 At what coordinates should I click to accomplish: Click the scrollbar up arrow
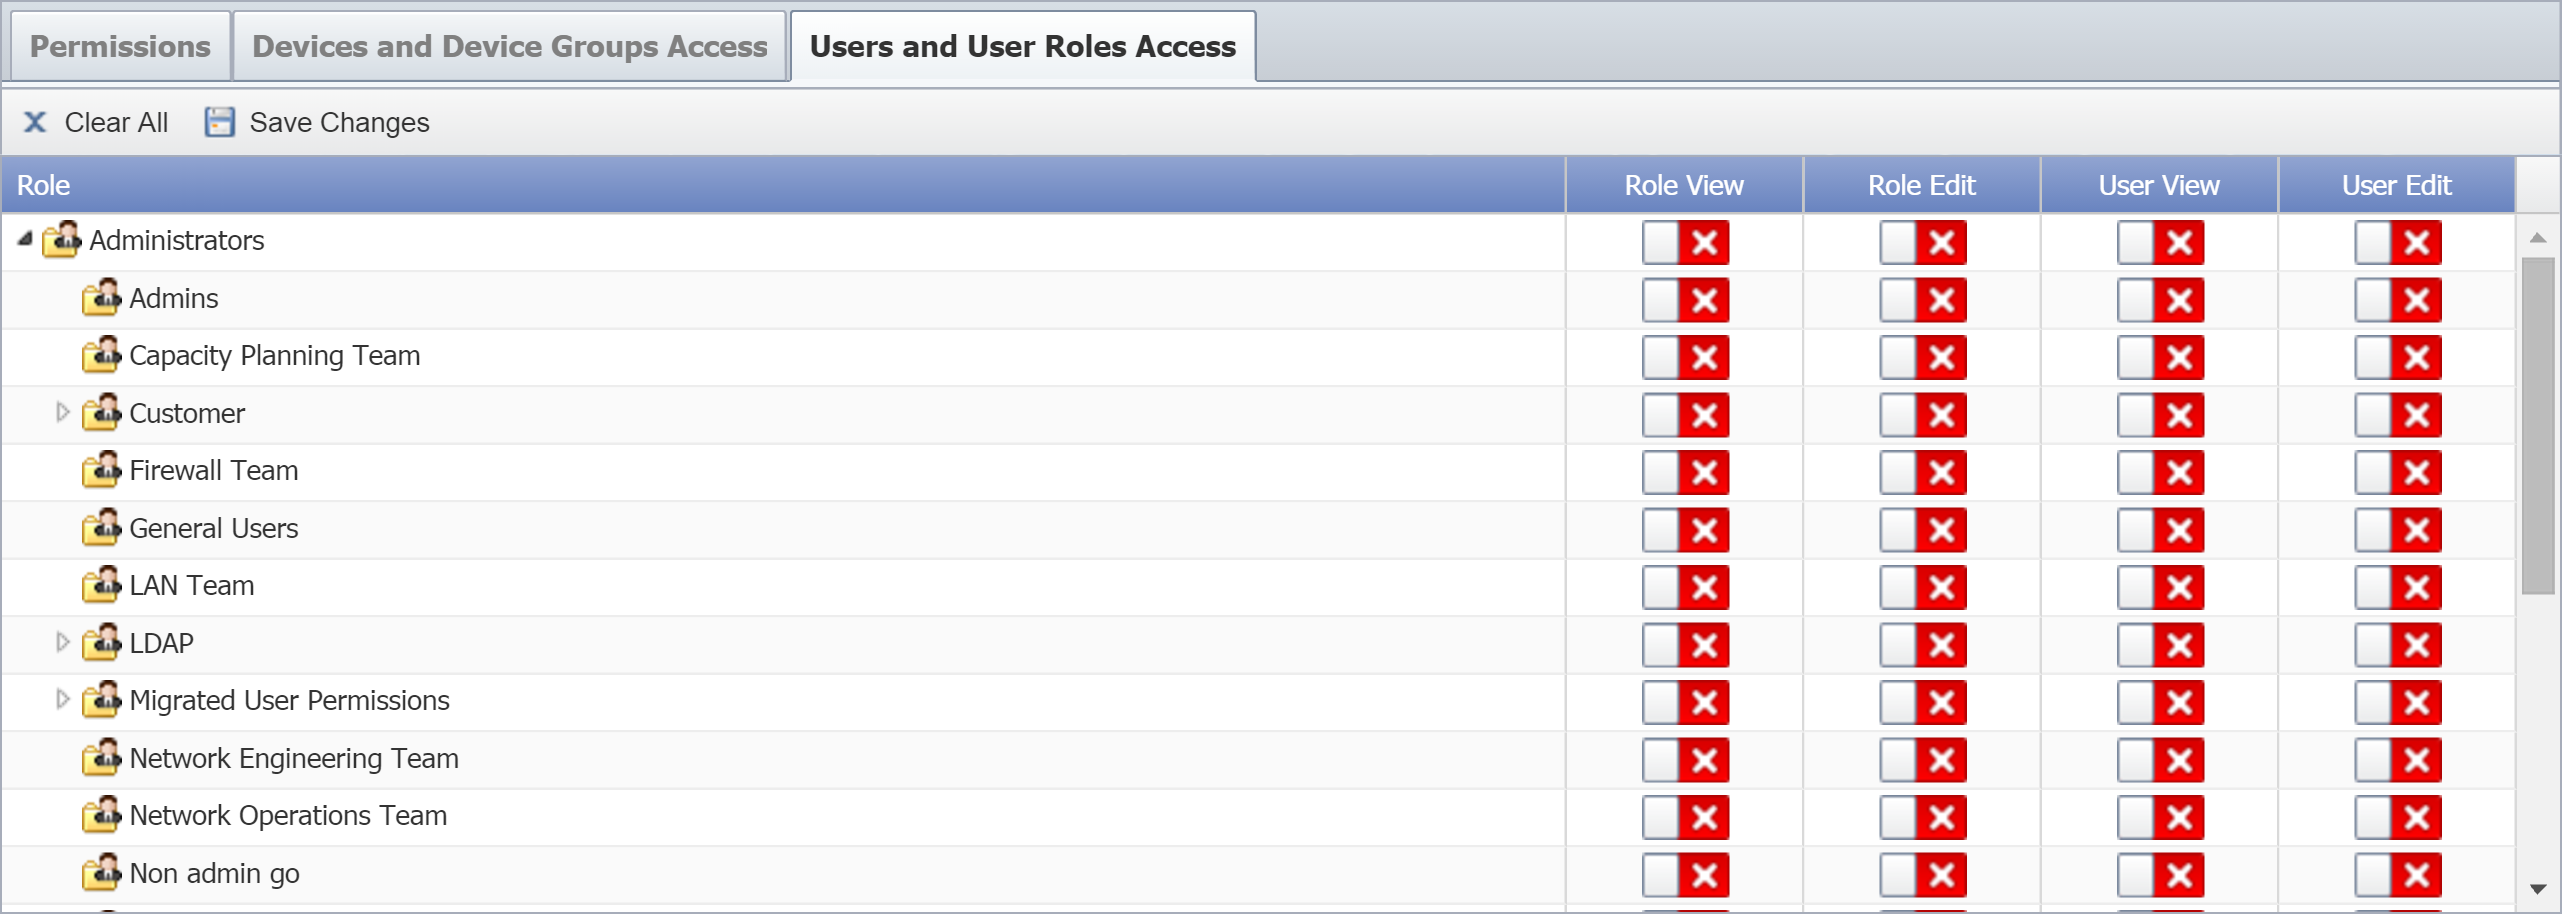[x=2538, y=238]
